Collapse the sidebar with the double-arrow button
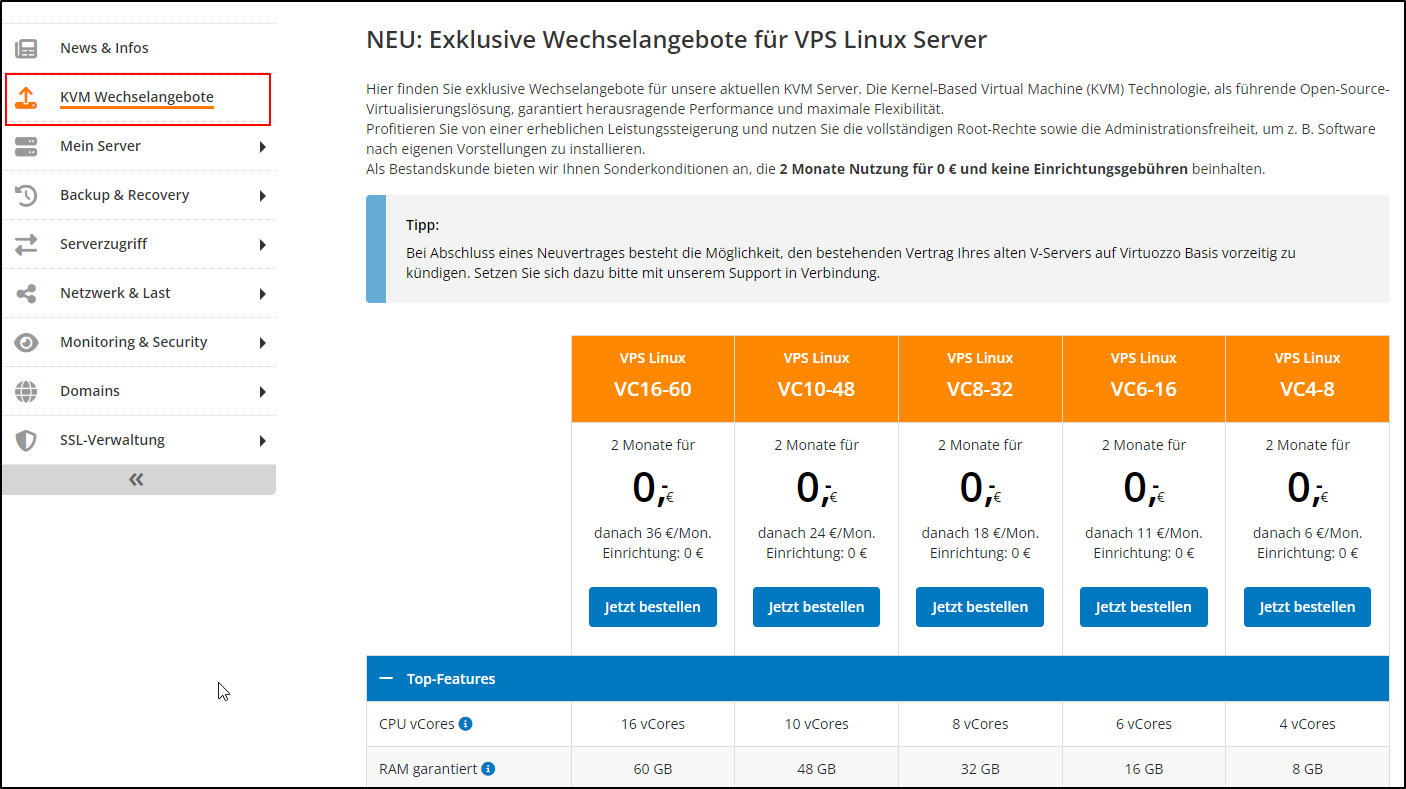 point(135,478)
